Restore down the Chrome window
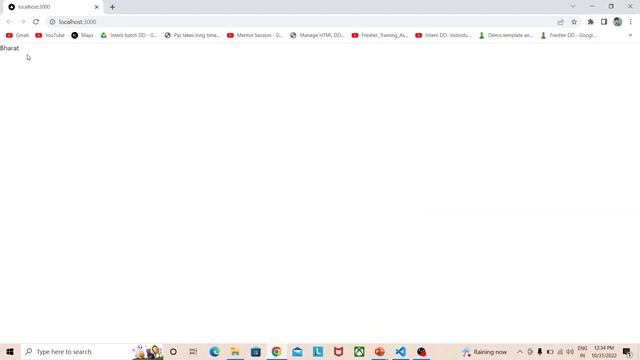The image size is (640, 360). 611,7
